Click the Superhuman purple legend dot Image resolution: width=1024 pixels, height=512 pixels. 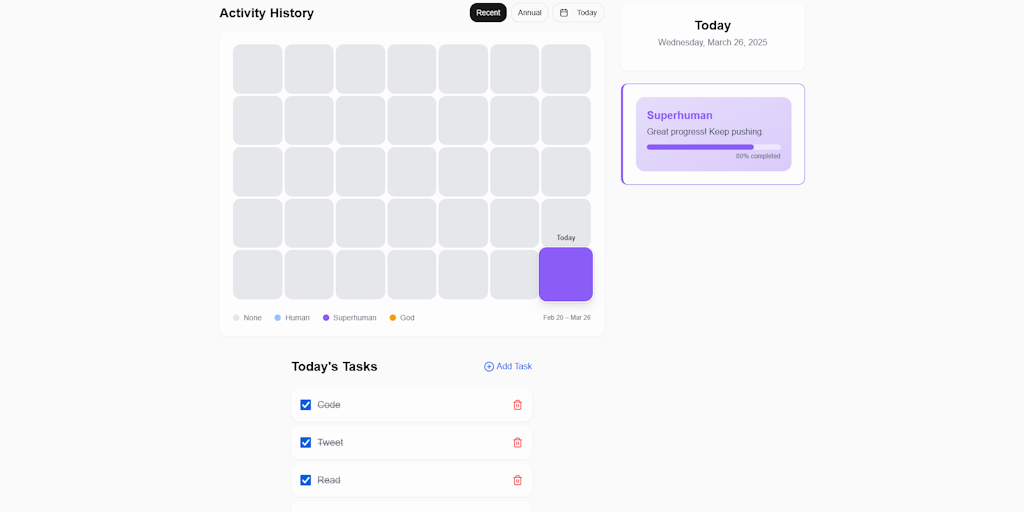[x=326, y=318]
